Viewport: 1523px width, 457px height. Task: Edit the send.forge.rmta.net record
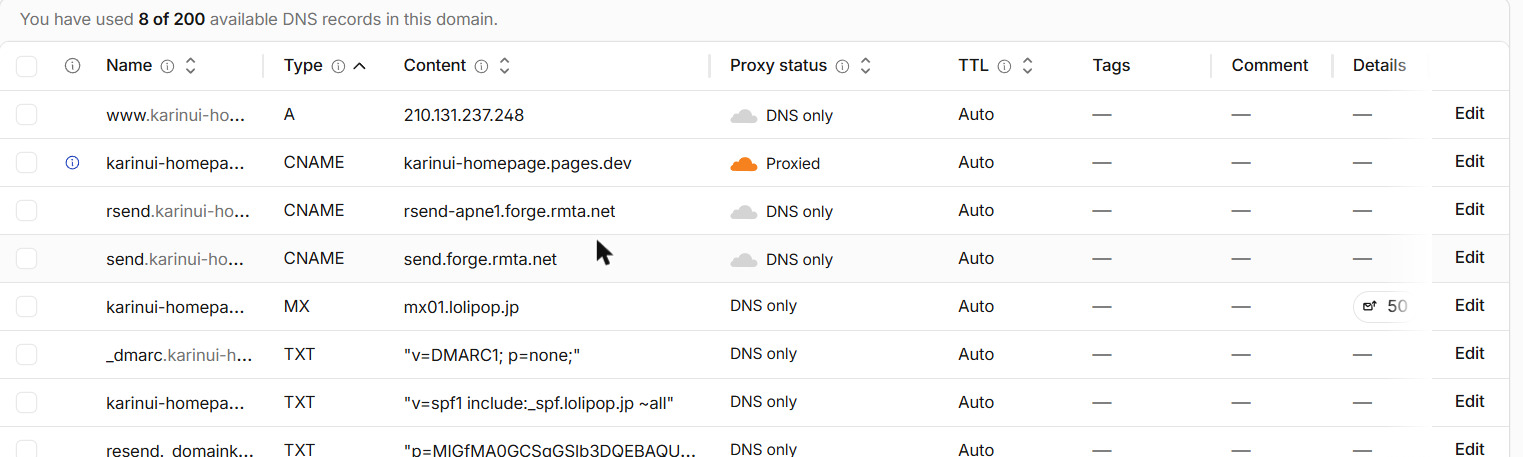1469,258
